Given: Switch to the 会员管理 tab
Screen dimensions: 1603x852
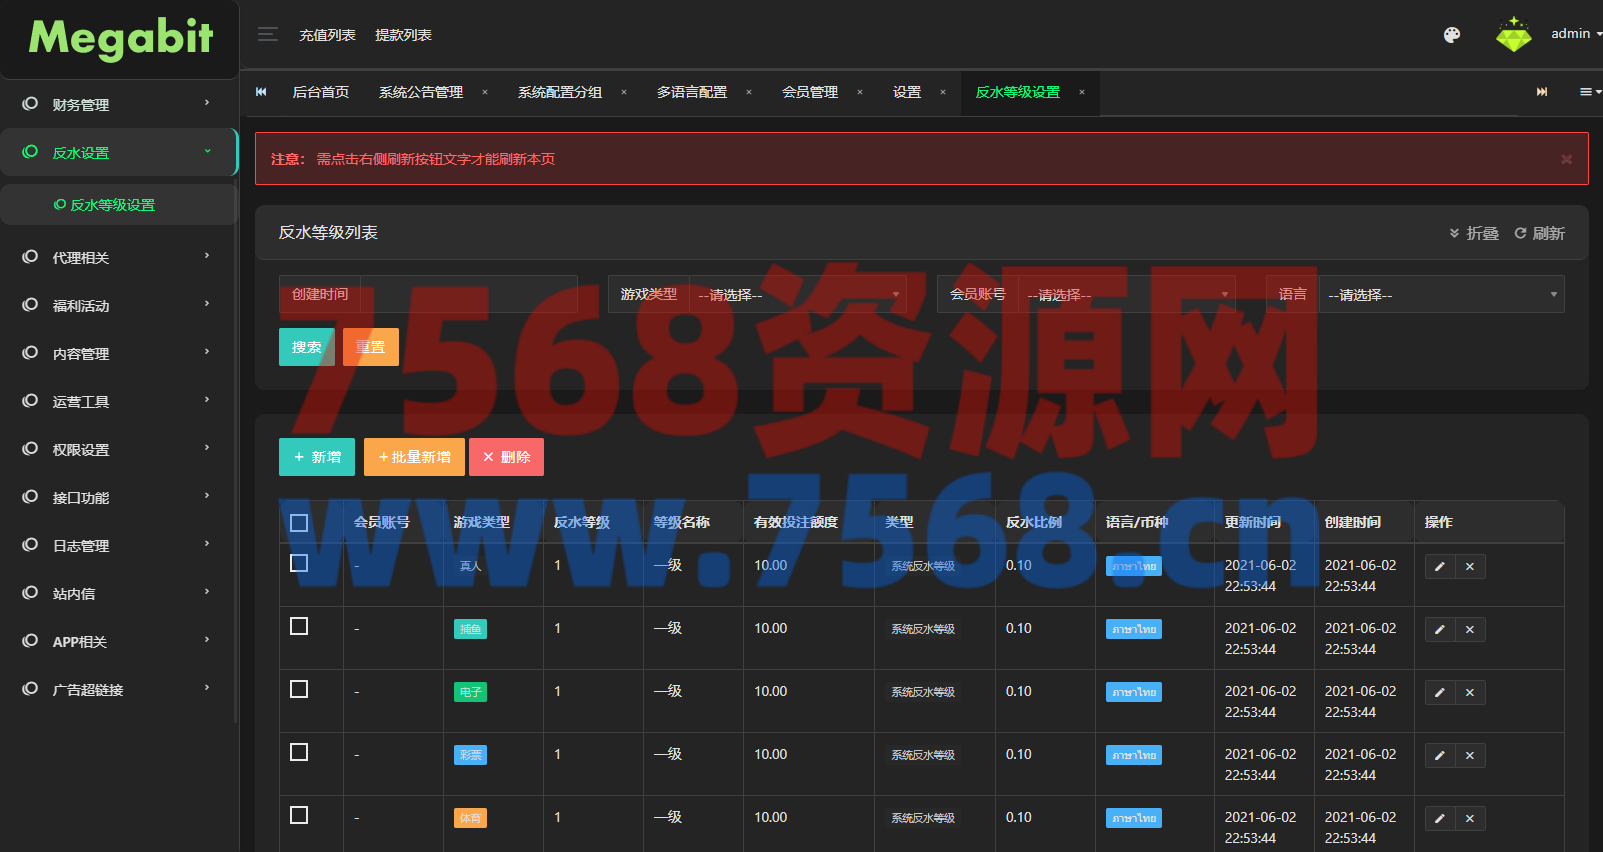Looking at the screenshot, I should (810, 92).
